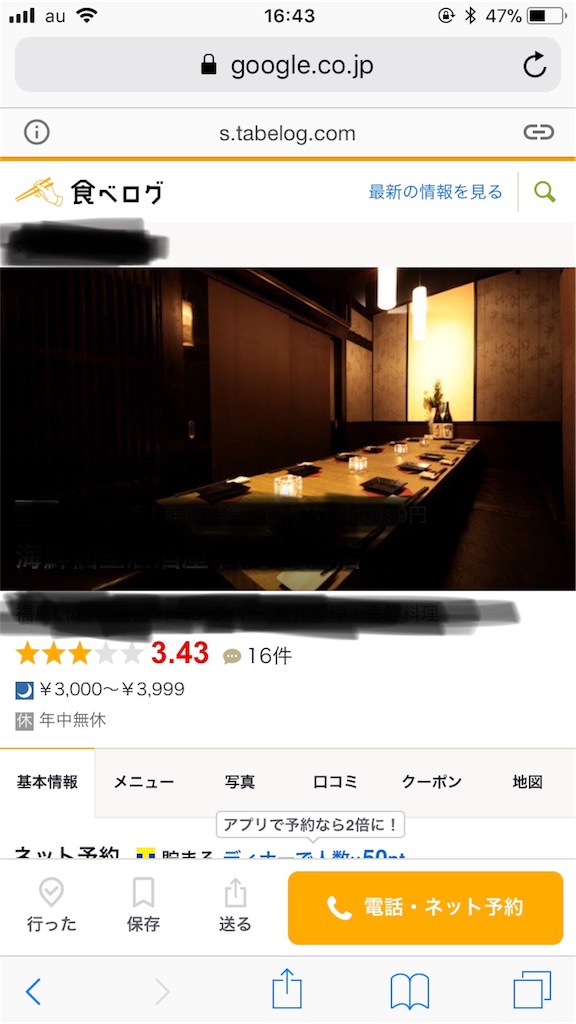Open the 地図 tab
This screenshot has width=576, height=1024.
click(x=528, y=782)
